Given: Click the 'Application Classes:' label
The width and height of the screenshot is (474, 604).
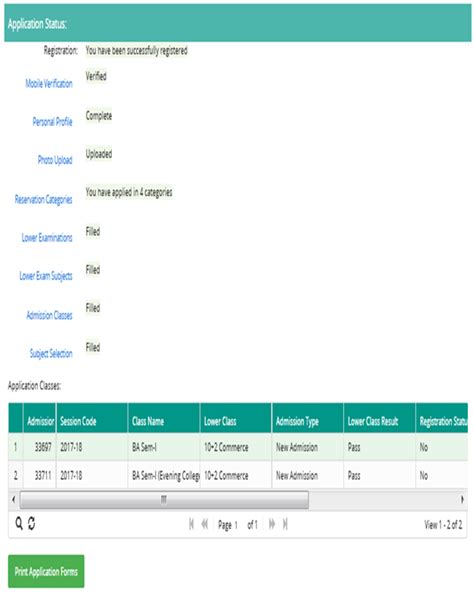Looking at the screenshot, I should [34, 386].
